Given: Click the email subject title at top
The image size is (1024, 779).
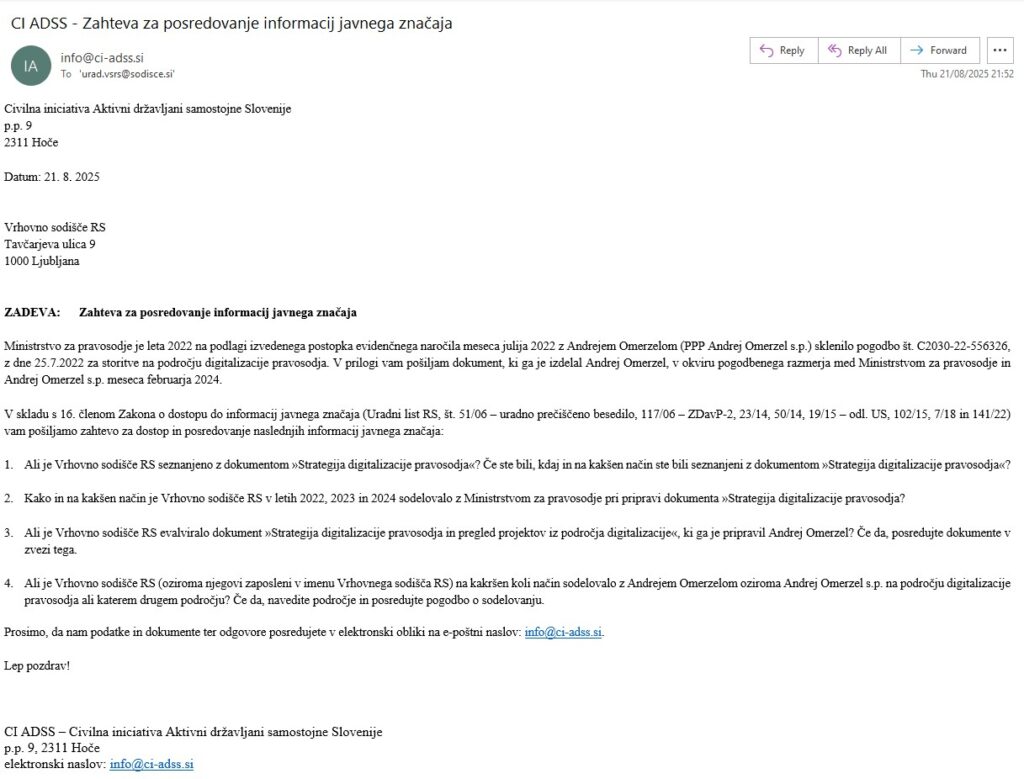Looking at the screenshot, I should click(231, 22).
